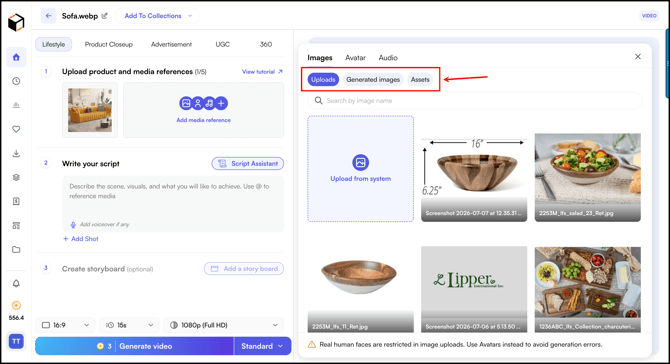Open the notifications bell icon

[16, 284]
